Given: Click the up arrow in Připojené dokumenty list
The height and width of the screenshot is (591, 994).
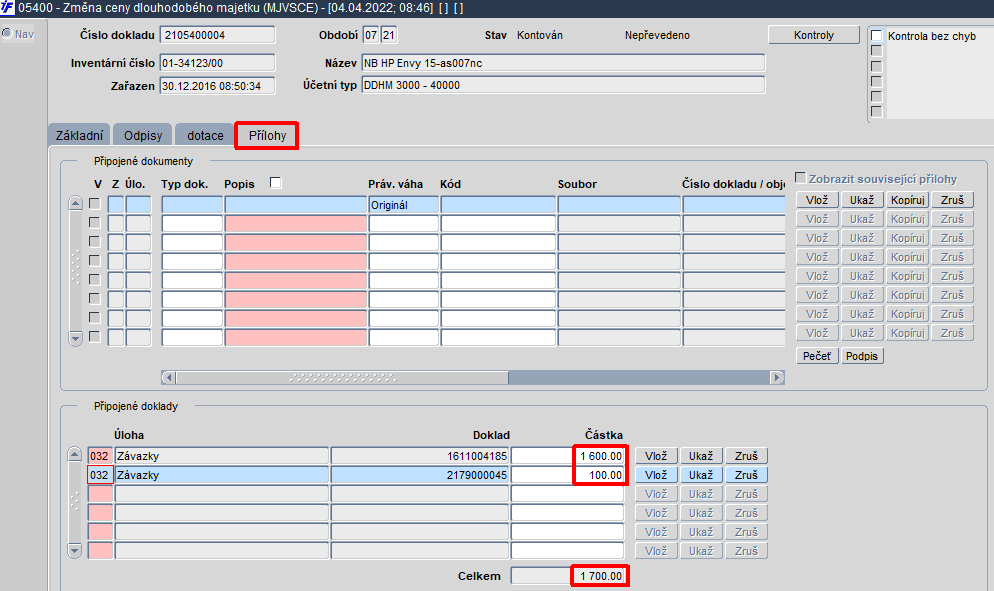Looking at the screenshot, I should coord(75,204).
